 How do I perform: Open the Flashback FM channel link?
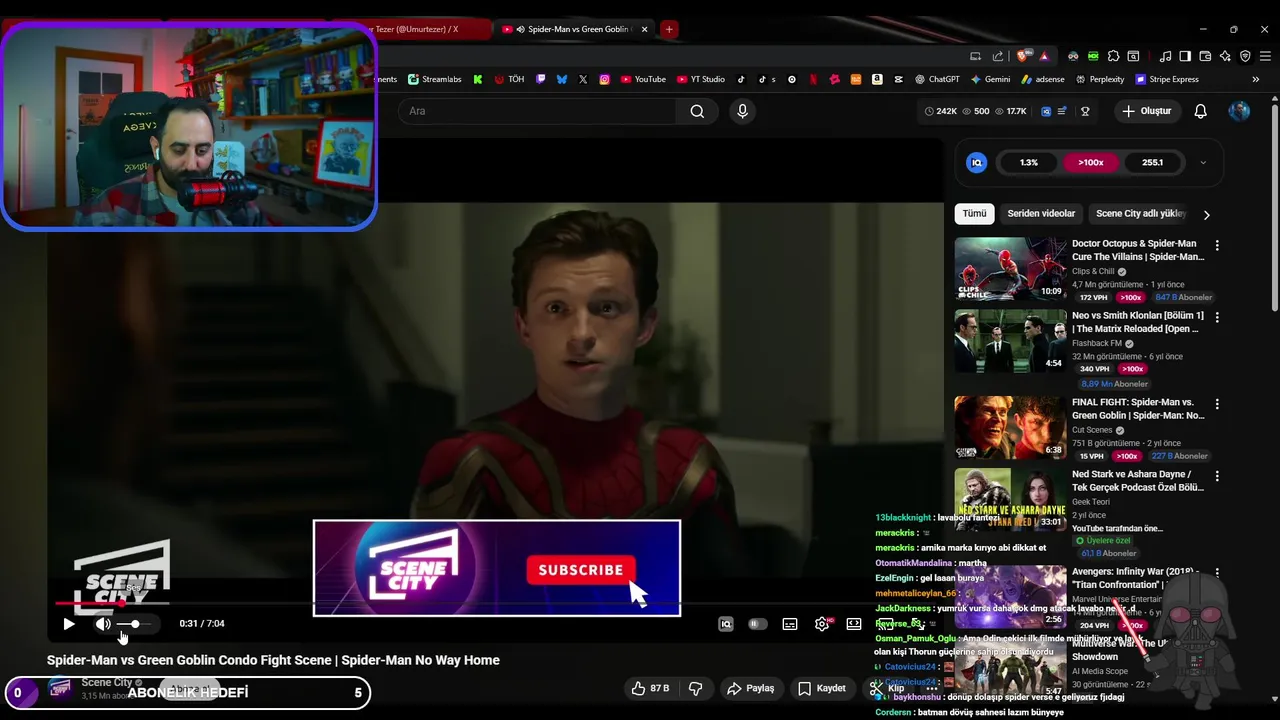tap(1097, 343)
